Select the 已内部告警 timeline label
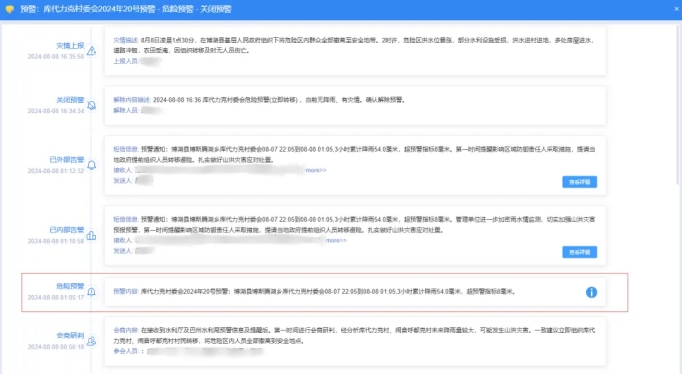 67,230
